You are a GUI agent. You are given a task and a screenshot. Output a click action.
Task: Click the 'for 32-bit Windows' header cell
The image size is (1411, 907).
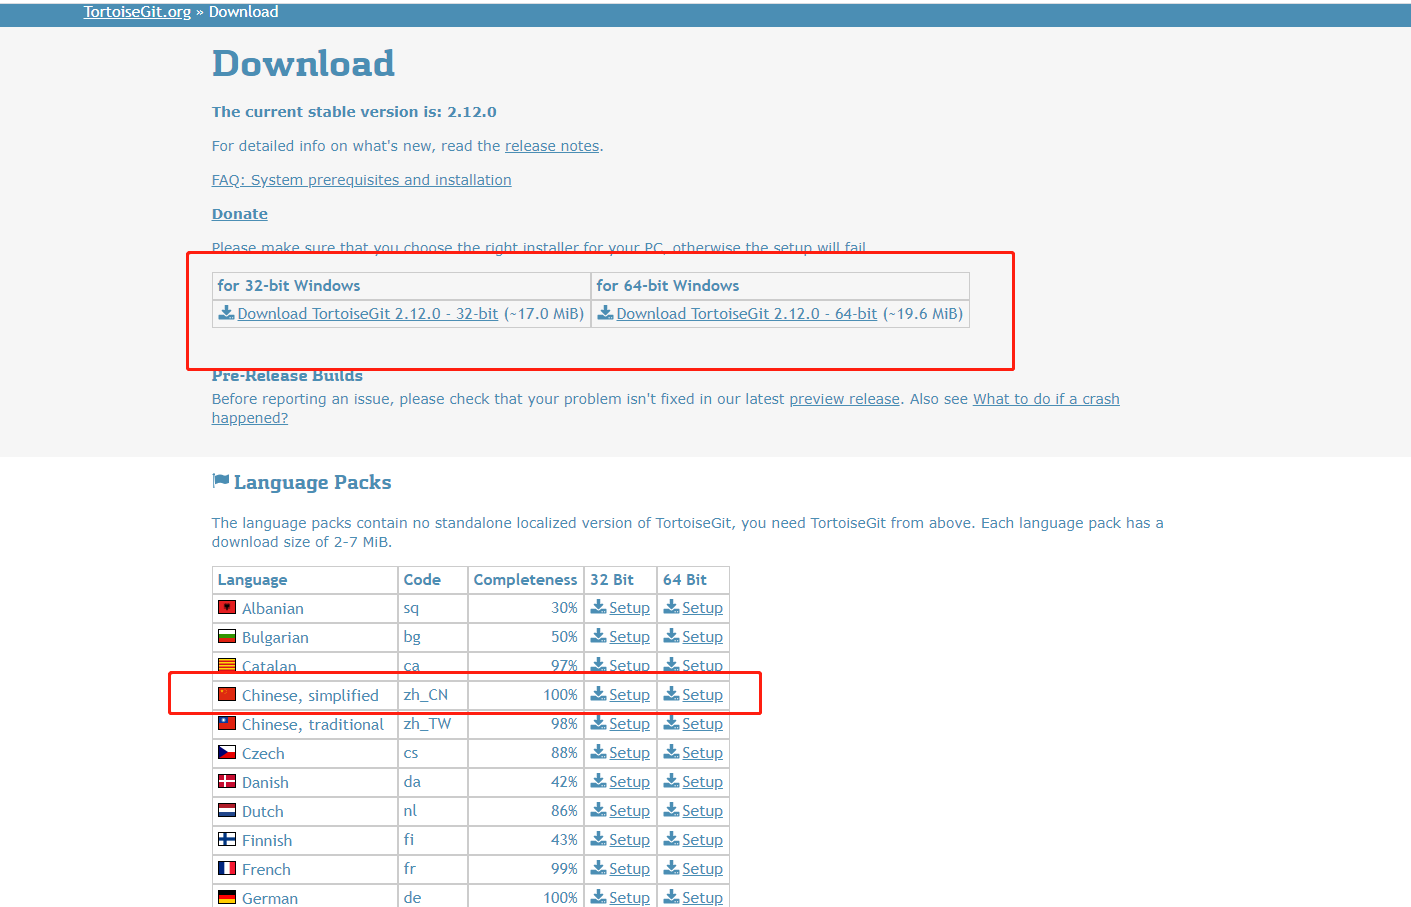click(x=401, y=286)
